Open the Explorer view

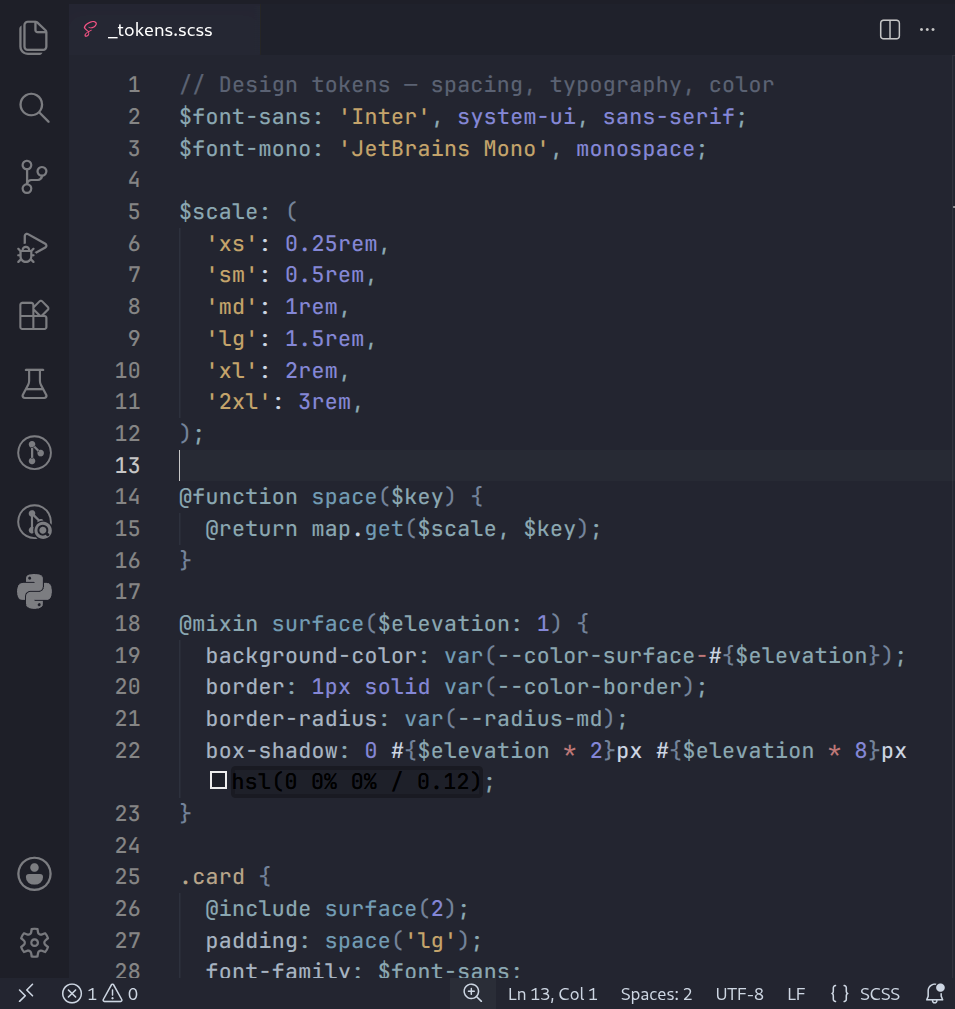(33, 37)
